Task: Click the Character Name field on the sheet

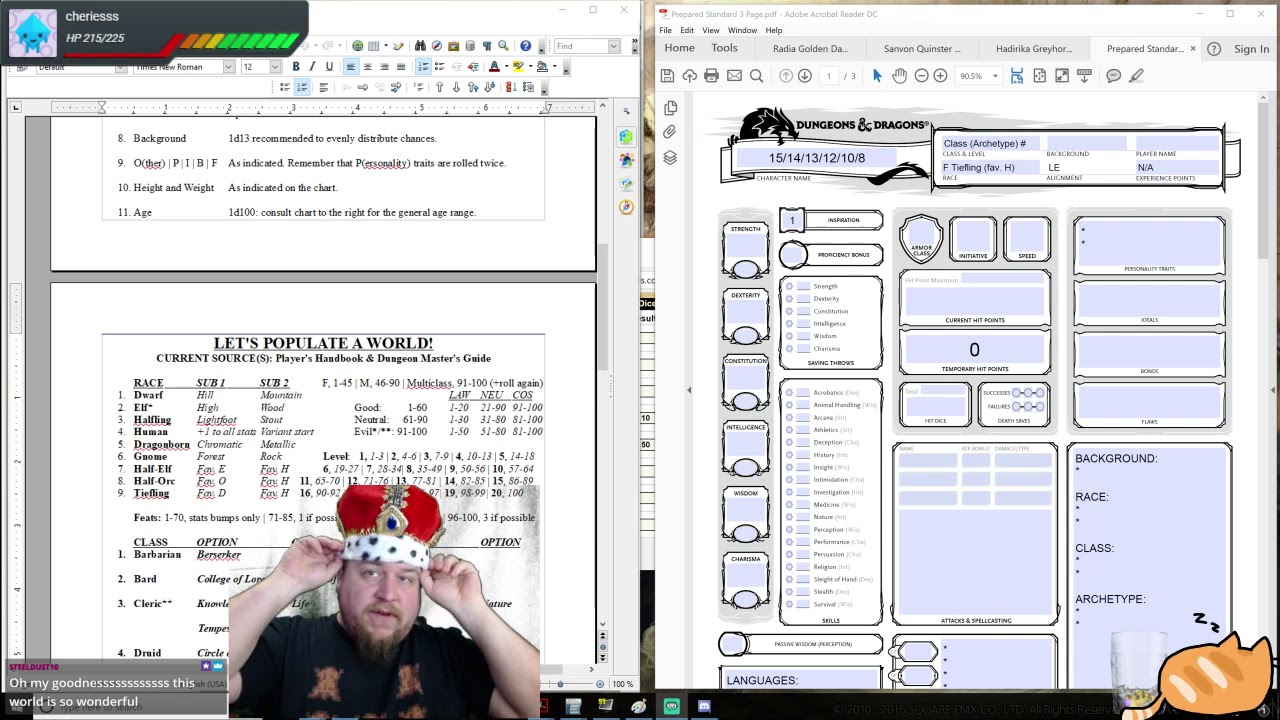Action: pos(817,158)
